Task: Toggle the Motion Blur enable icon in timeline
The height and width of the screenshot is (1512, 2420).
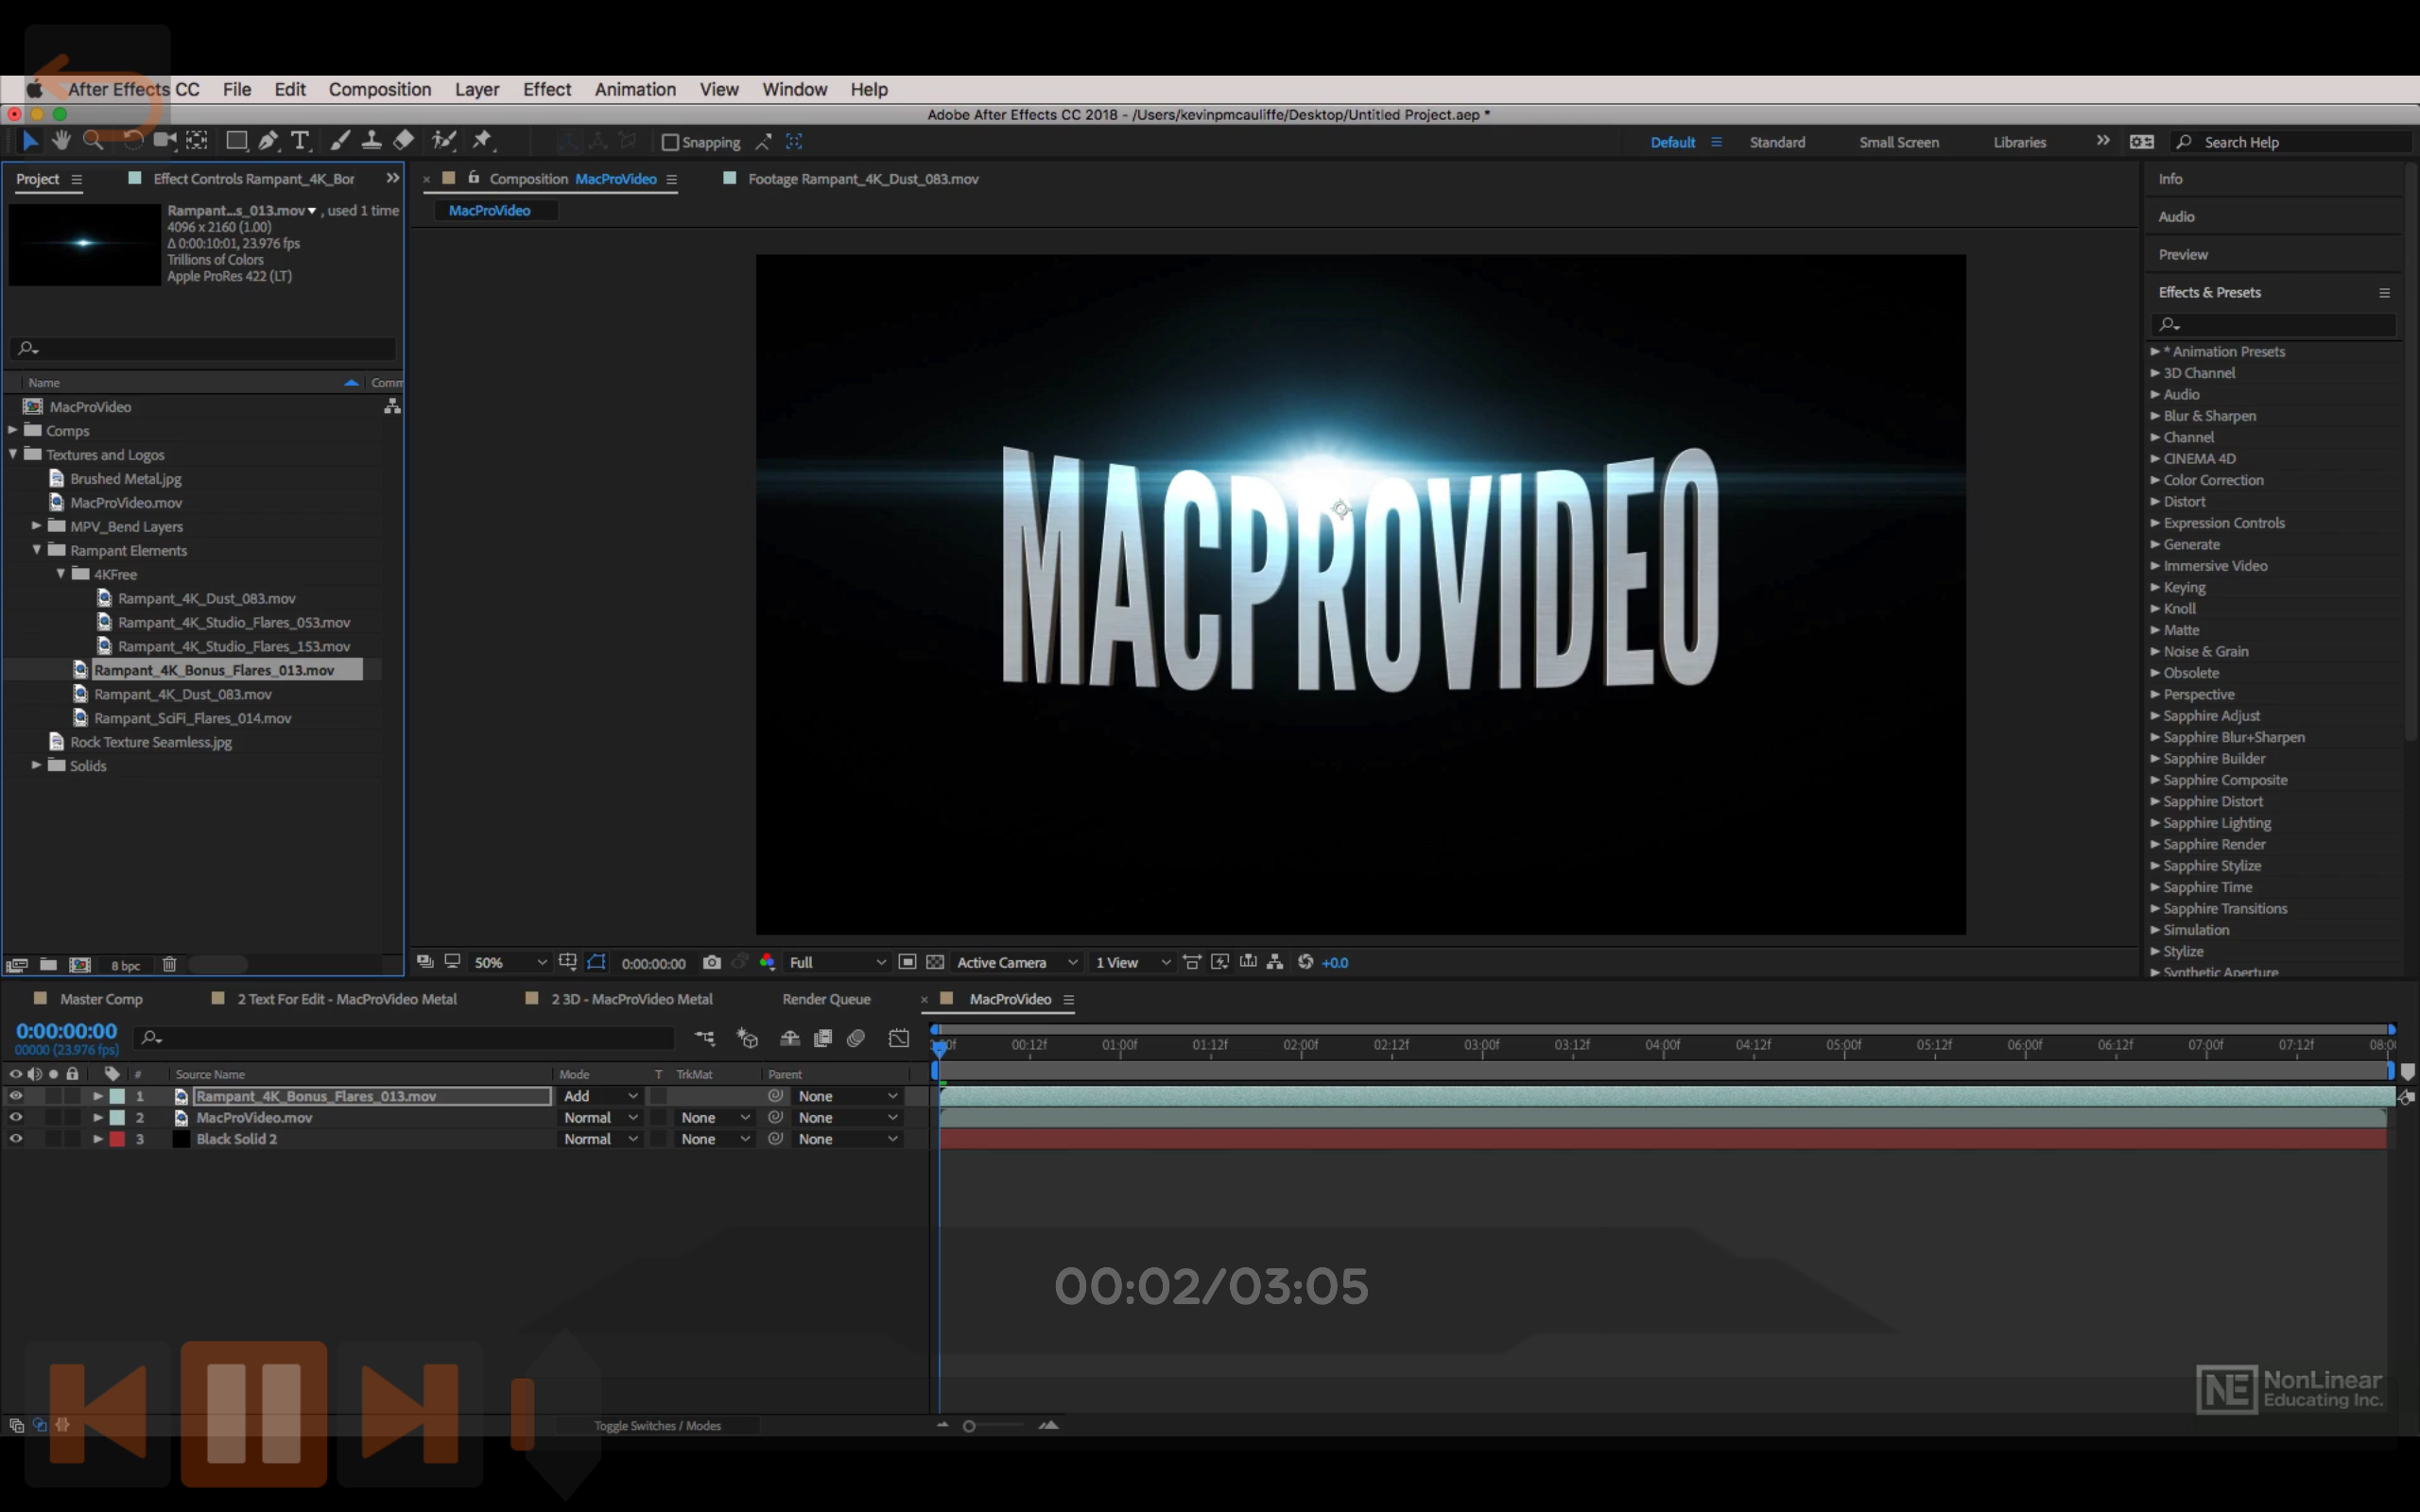Action: pos(855,1038)
